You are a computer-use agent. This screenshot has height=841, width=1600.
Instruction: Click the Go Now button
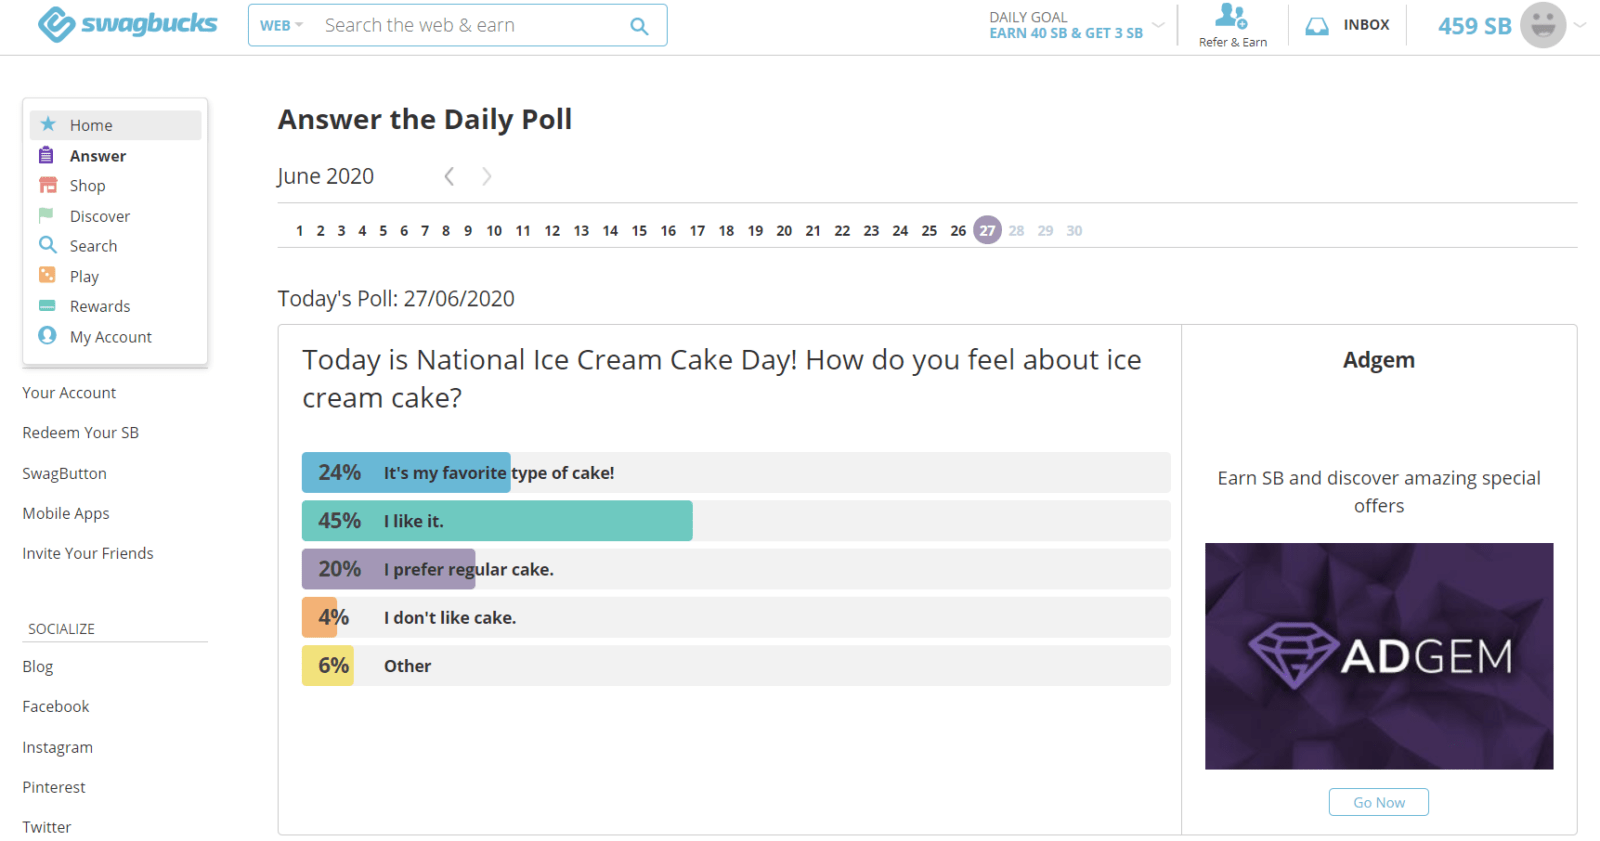click(1378, 802)
